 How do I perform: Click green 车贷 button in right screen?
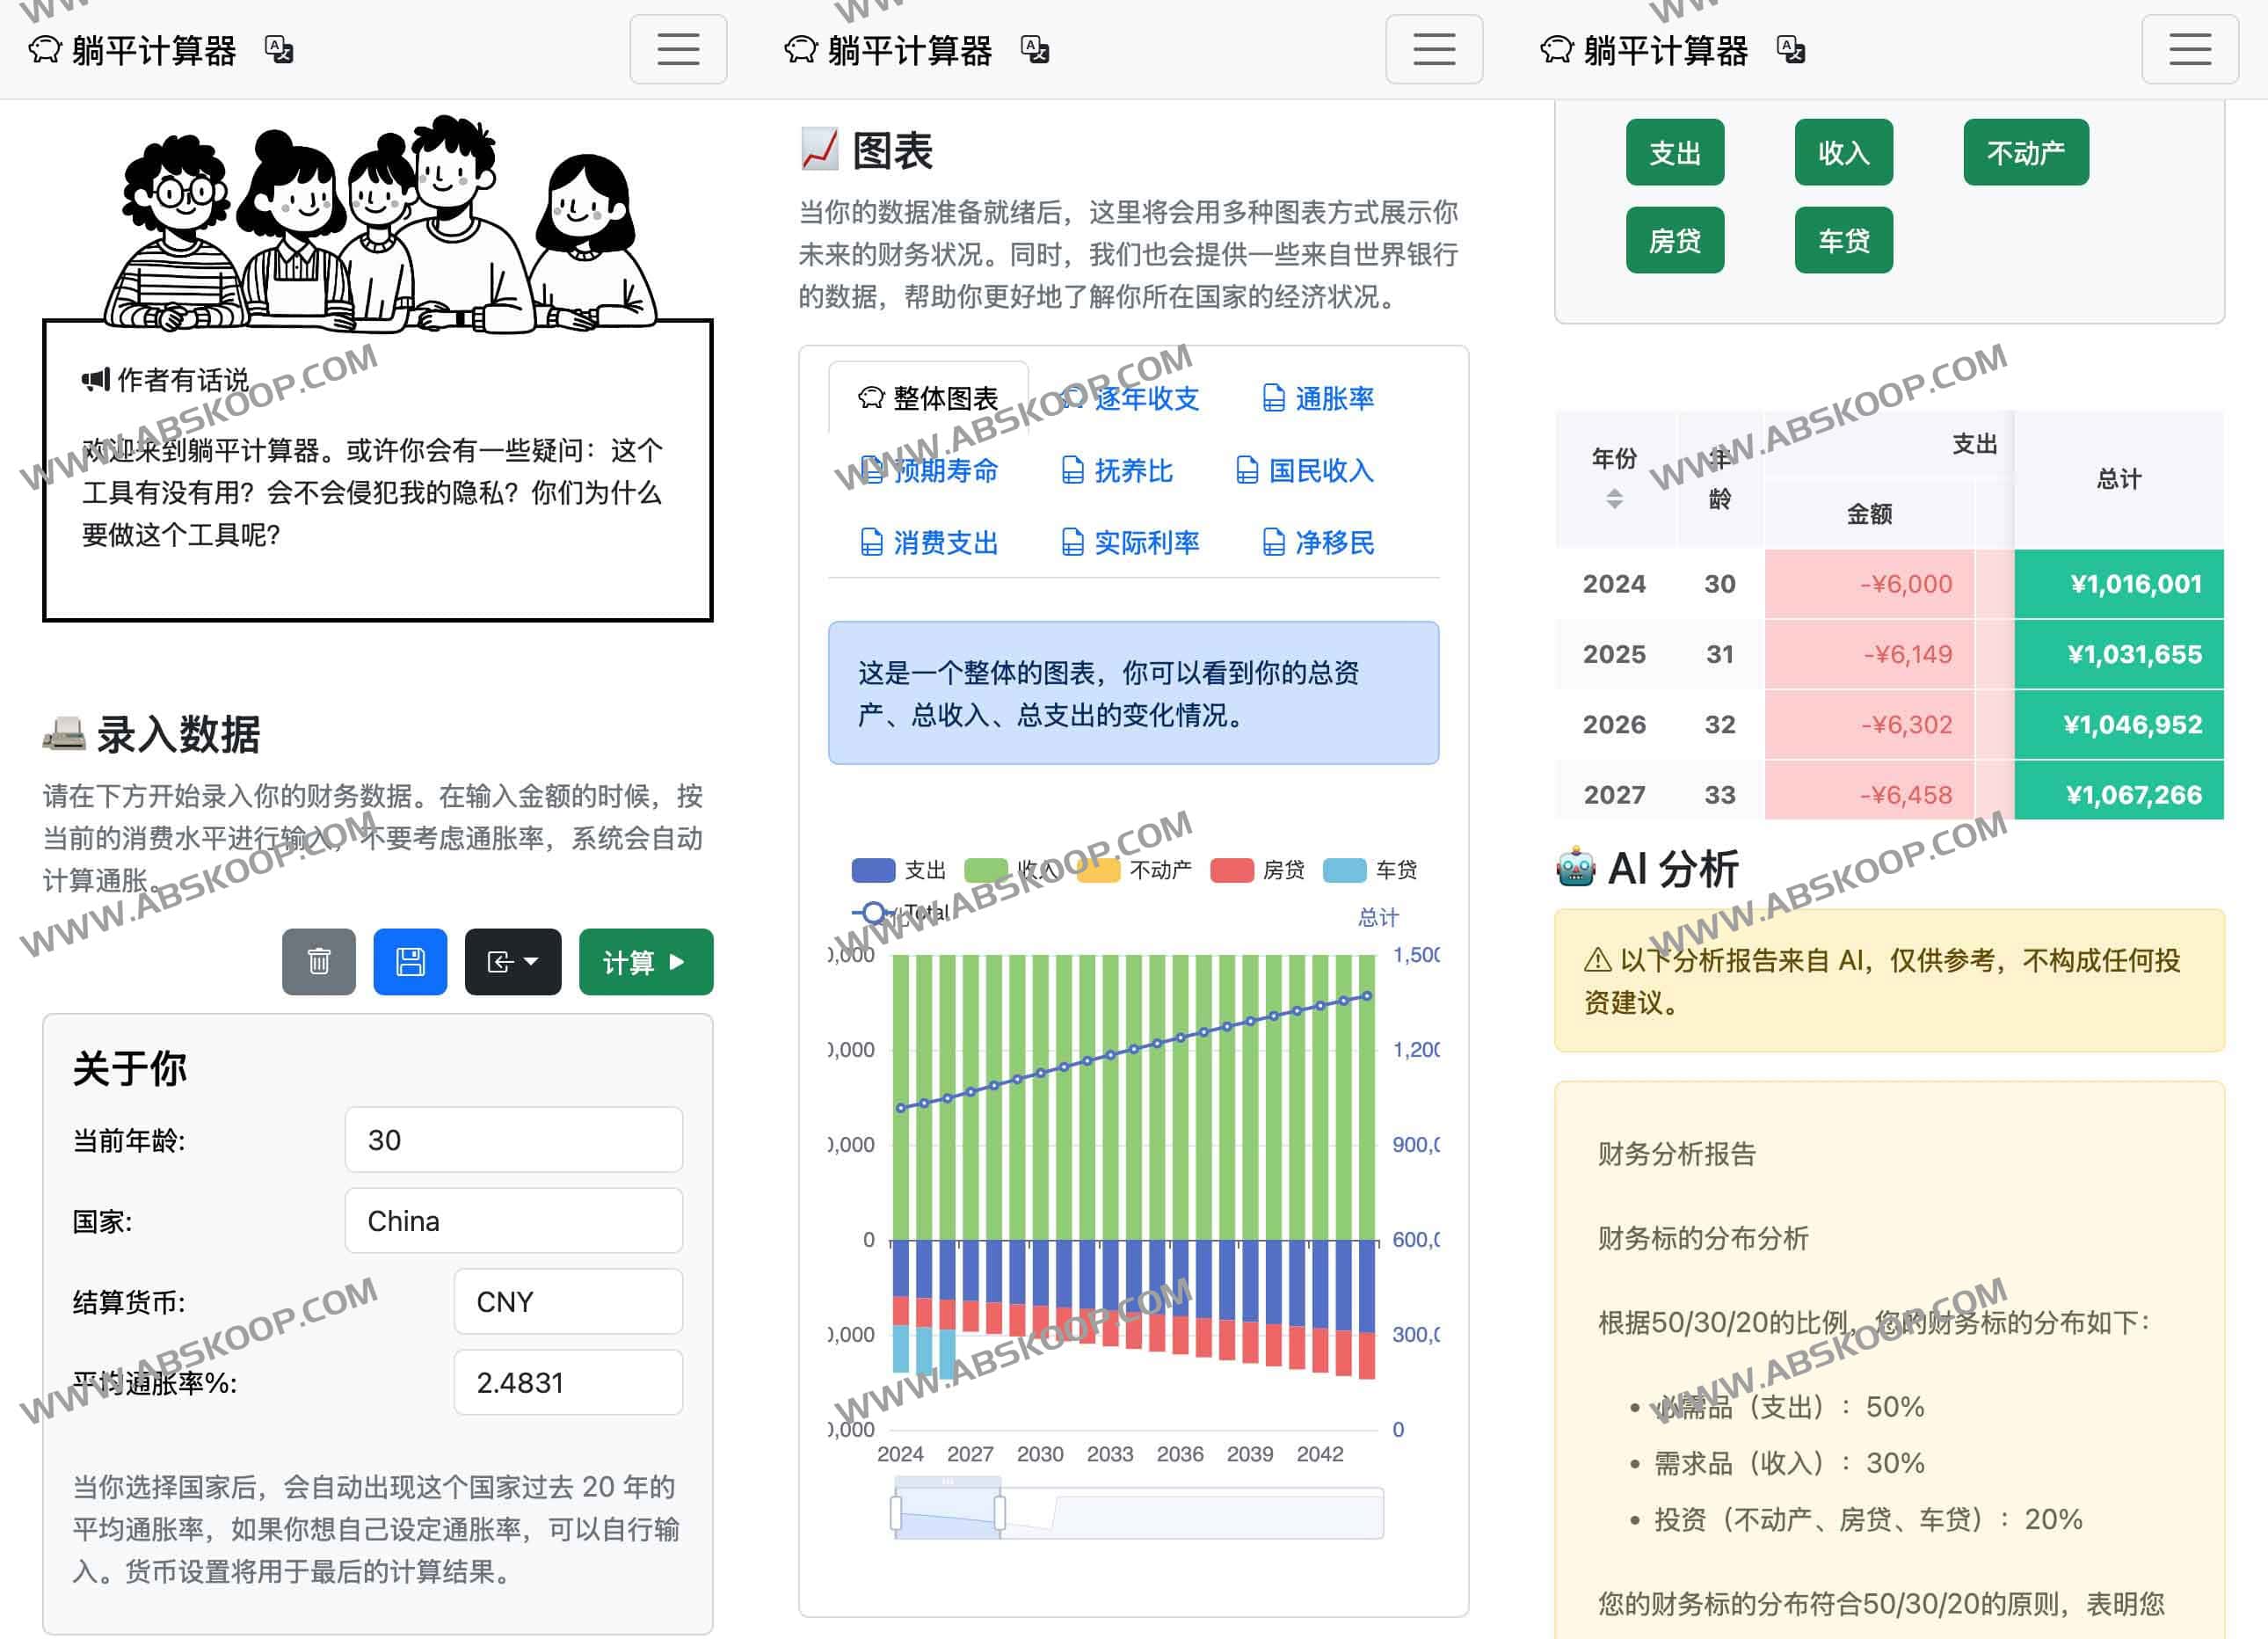(x=1844, y=240)
